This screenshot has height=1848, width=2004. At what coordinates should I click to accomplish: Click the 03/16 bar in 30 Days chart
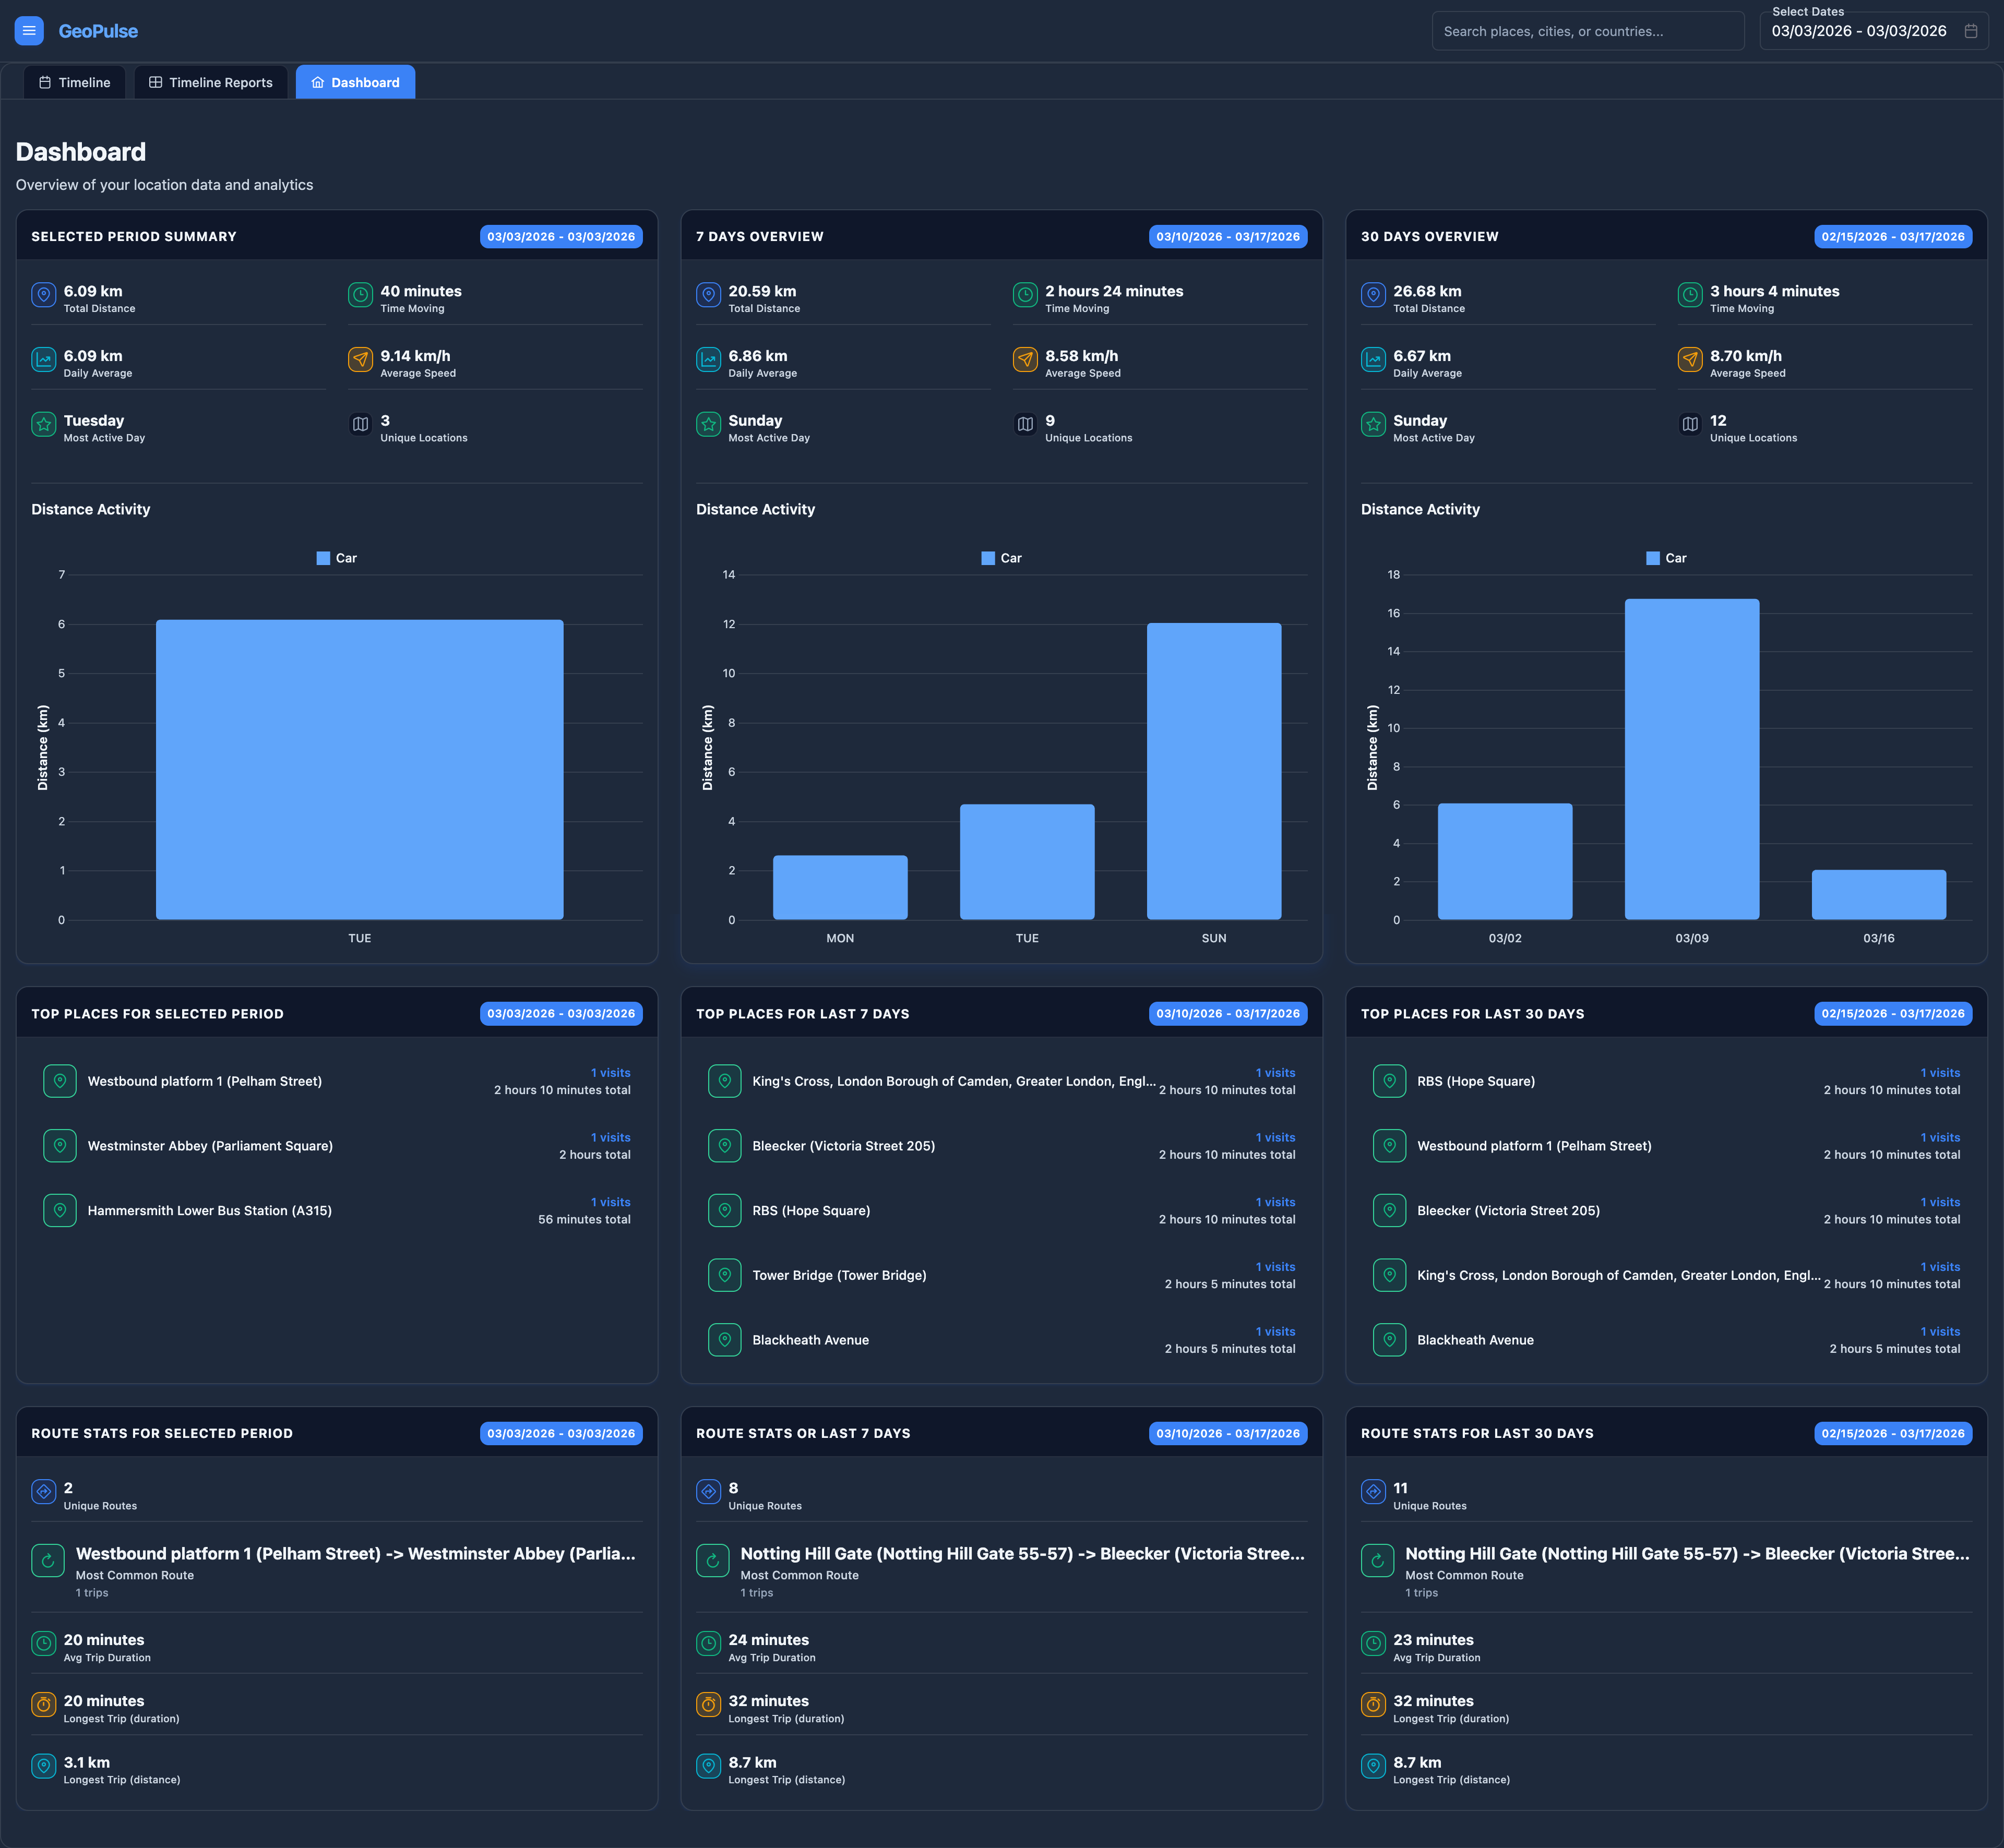coord(1879,894)
